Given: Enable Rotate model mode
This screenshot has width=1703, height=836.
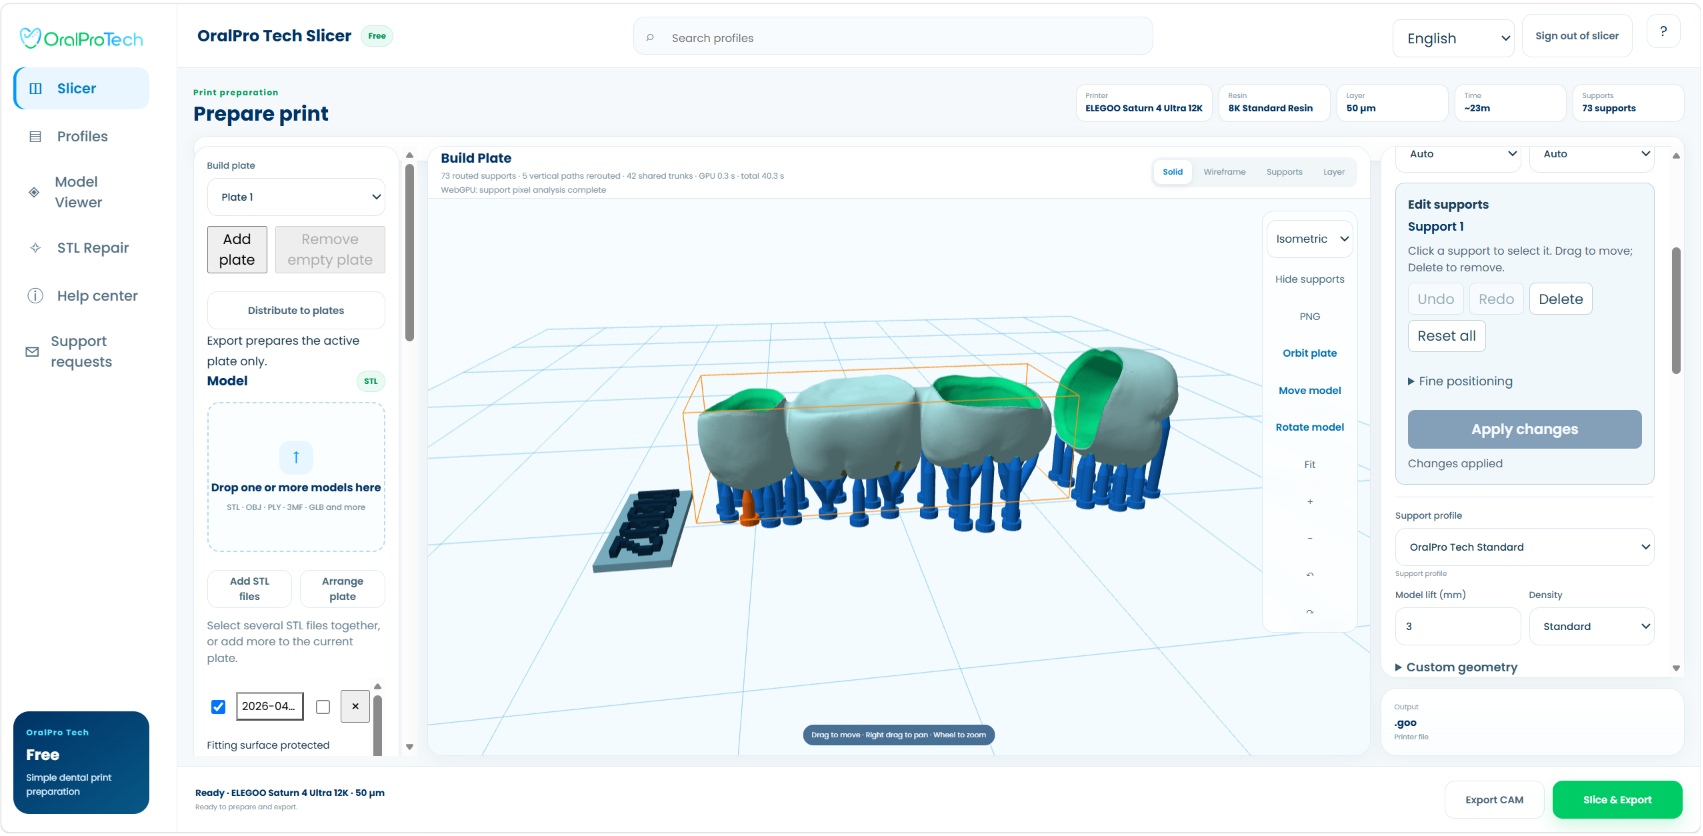Looking at the screenshot, I should (x=1310, y=428).
